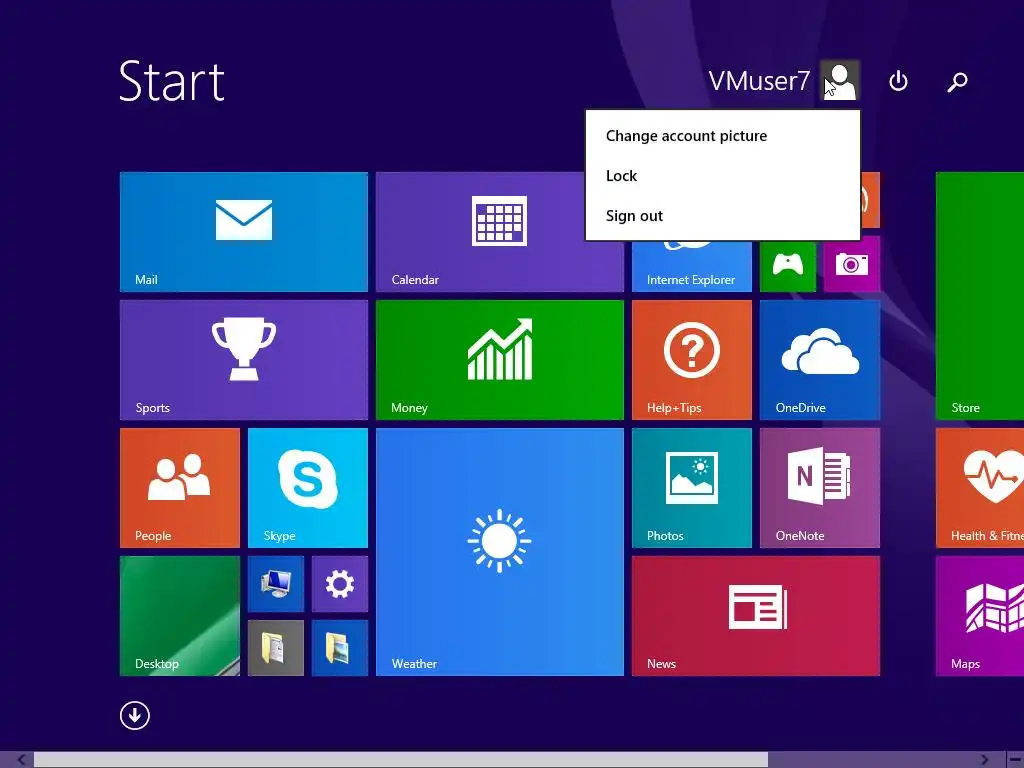Viewport: 1024px width, 768px height.
Task: Choose Change account picture from the menu
Action: (x=686, y=136)
